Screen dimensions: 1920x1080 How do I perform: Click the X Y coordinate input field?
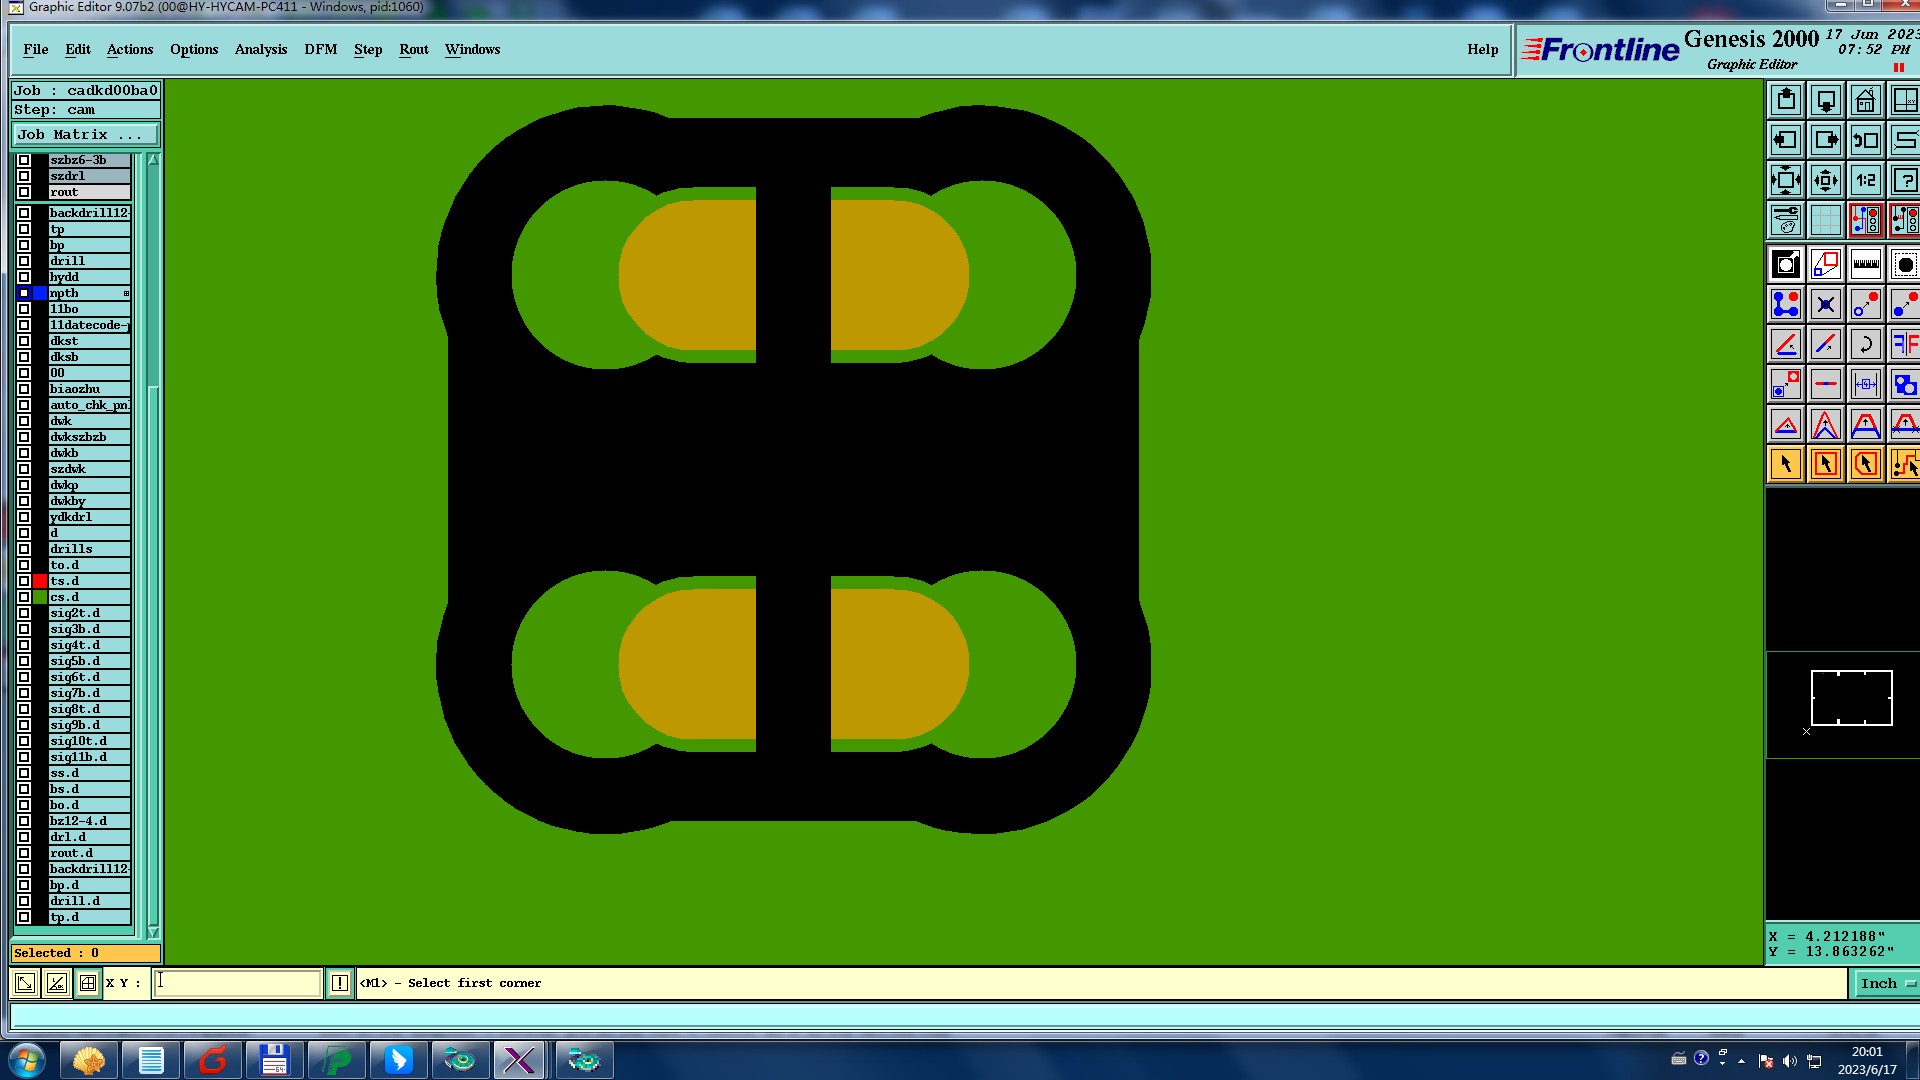tap(238, 983)
